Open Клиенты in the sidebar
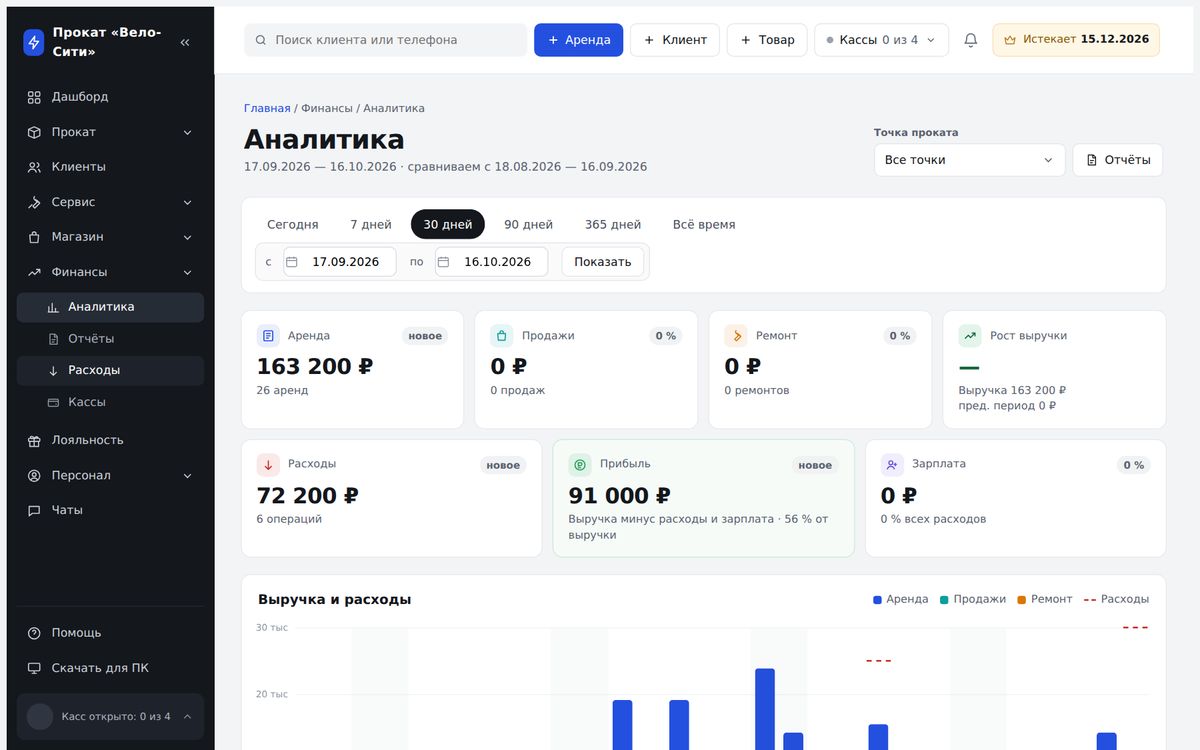The width and height of the screenshot is (1200, 750). coord(110,167)
